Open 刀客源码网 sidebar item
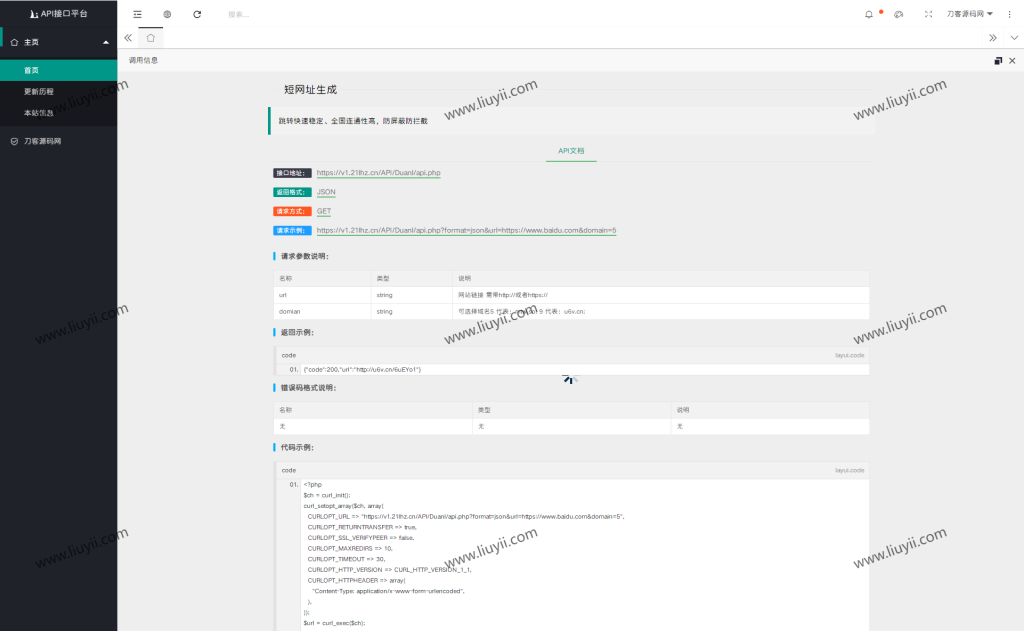 point(59,141)
